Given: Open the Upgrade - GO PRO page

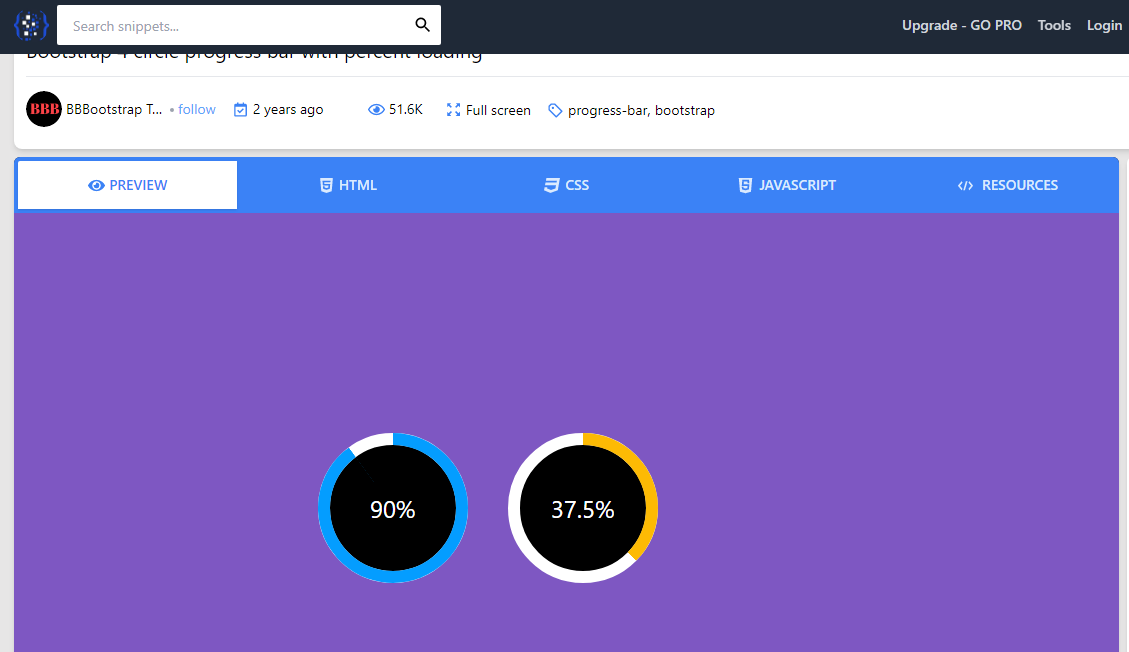Looking at the screenshot, I should 961,25.
